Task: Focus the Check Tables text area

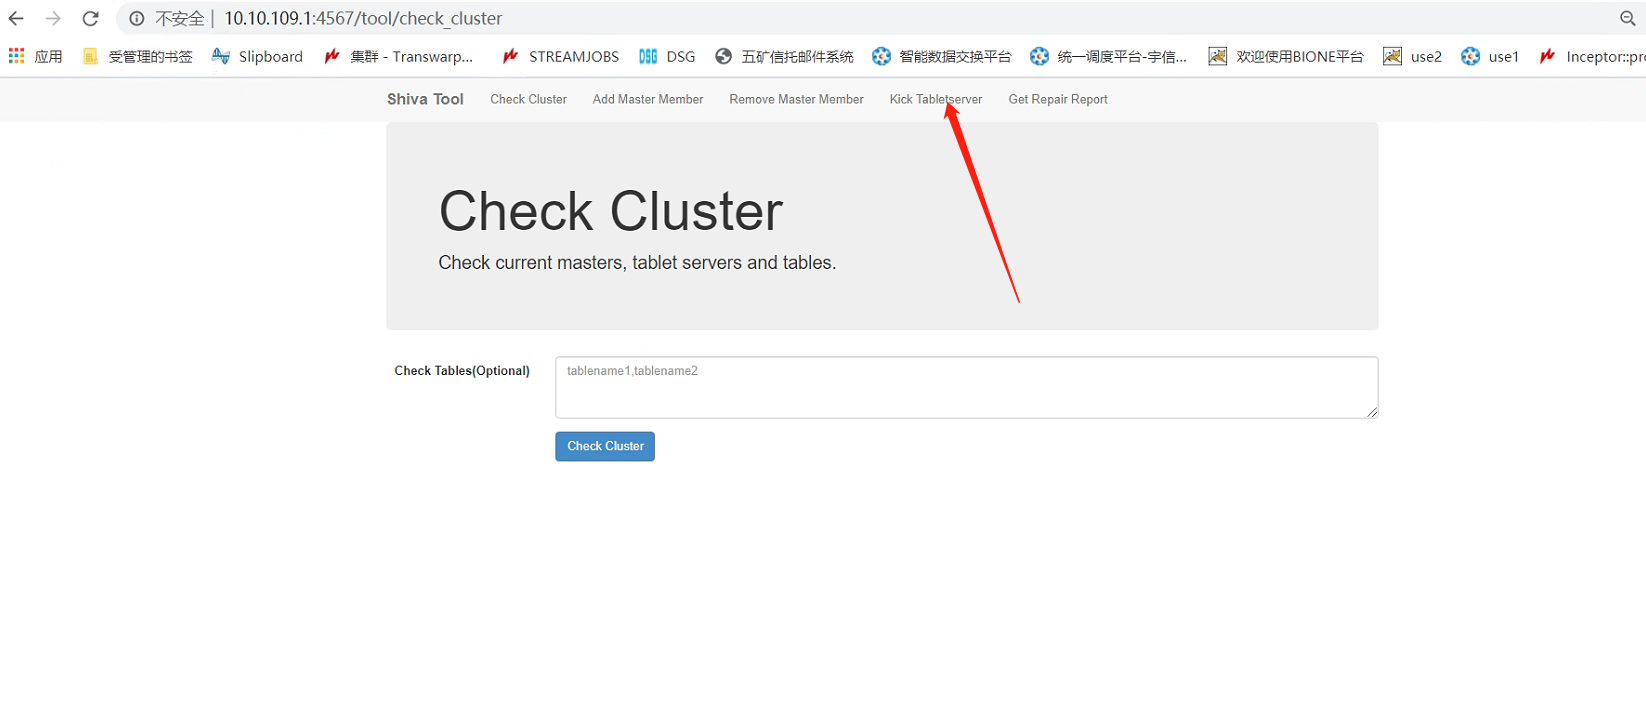Action: pos(966,387)
